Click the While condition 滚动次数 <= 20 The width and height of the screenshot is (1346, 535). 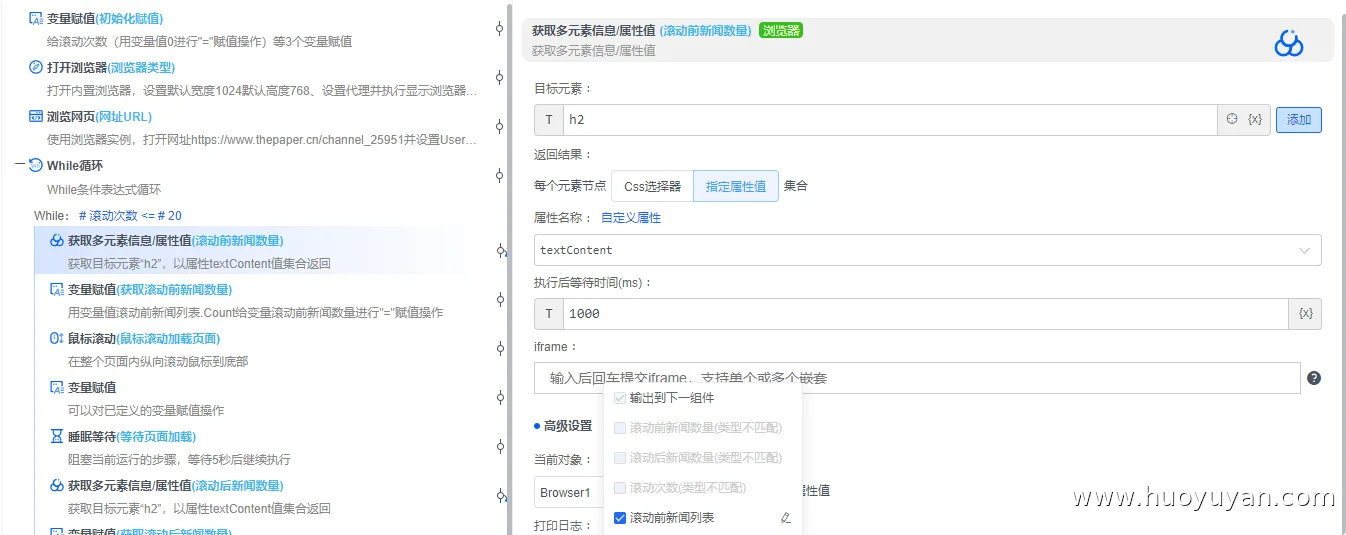pyautogui.click(x=130, y=215)
